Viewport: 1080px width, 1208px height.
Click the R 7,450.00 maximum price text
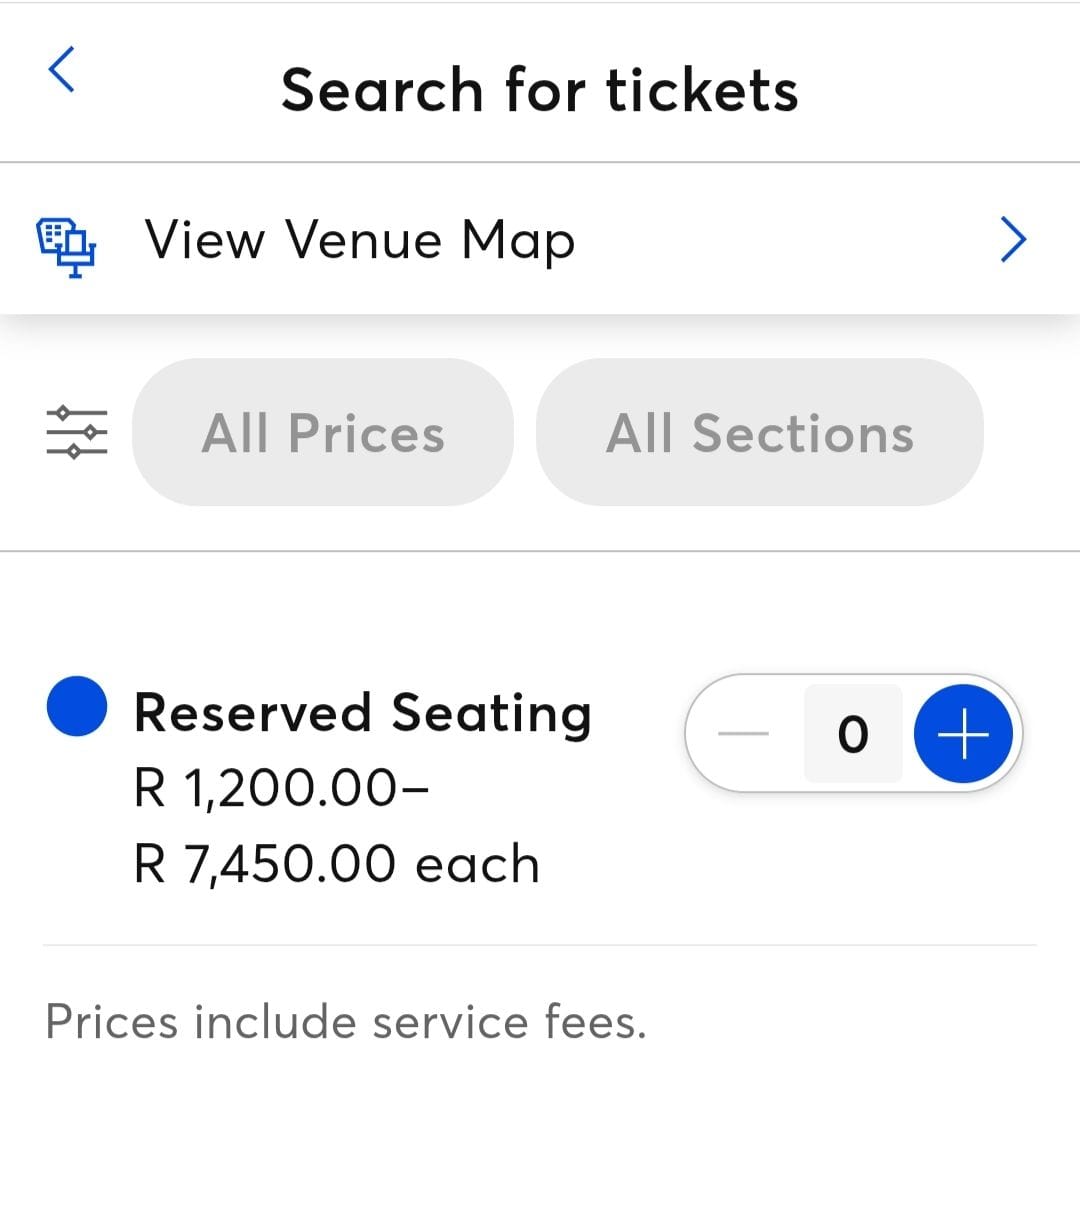pyautogui.click(x=266, y=864)
